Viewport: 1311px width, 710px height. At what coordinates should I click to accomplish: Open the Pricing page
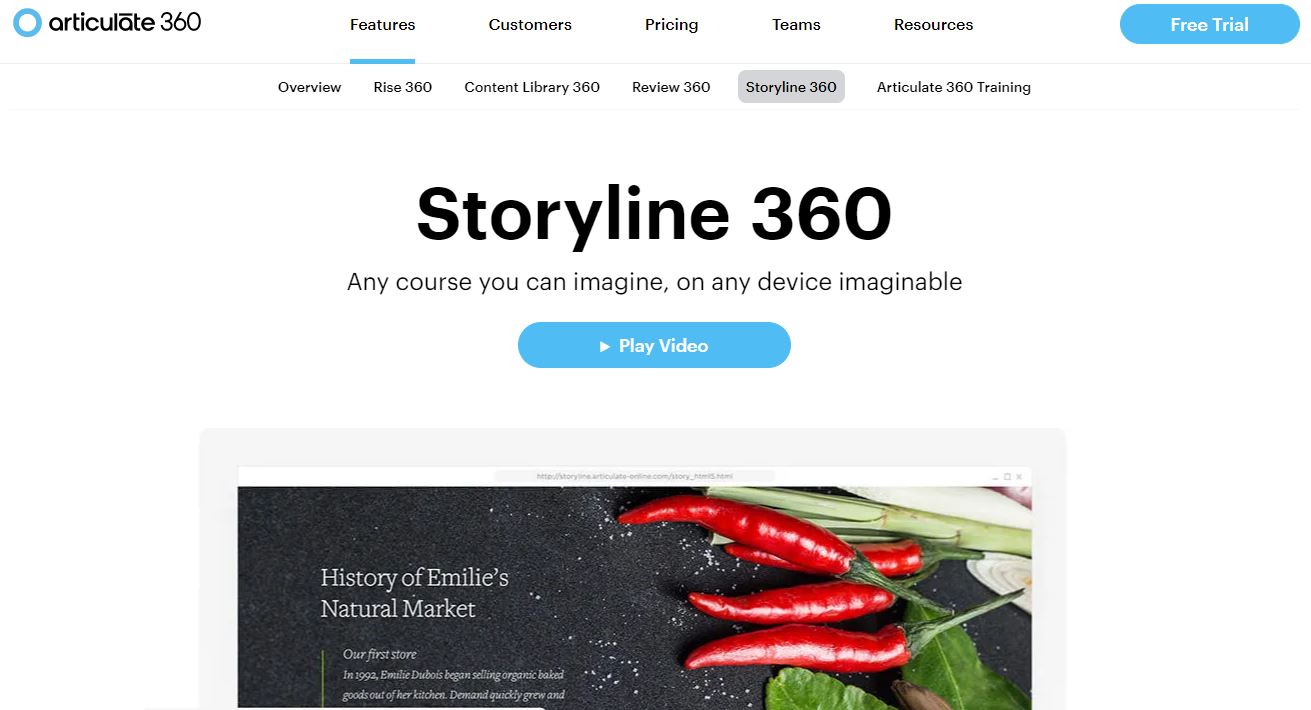point(671,25)
